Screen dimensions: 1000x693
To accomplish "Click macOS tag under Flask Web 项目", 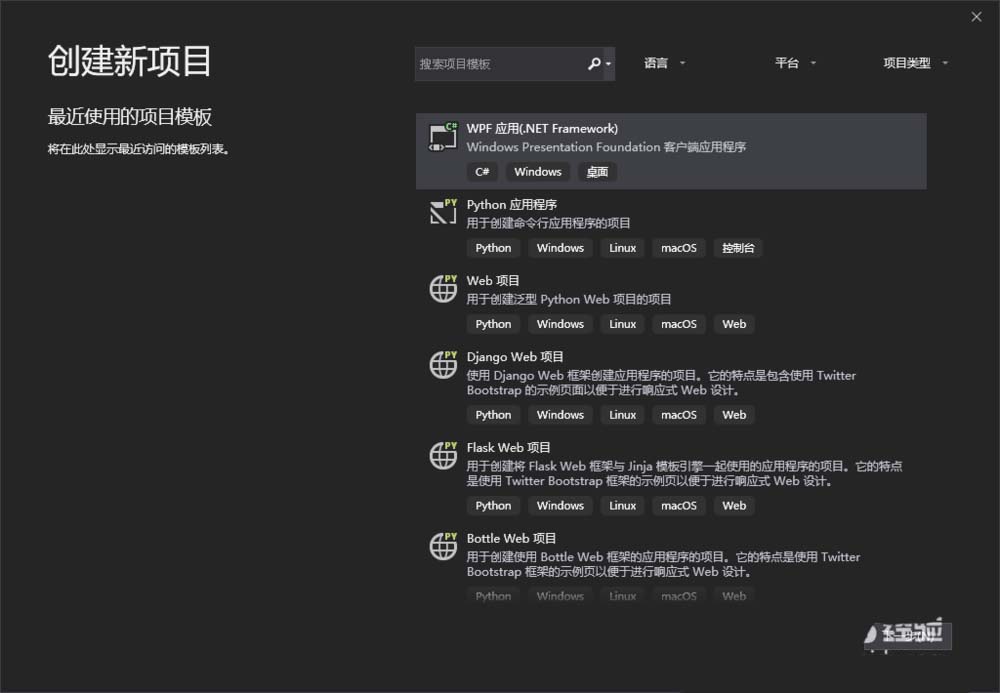I will [679, 506].
